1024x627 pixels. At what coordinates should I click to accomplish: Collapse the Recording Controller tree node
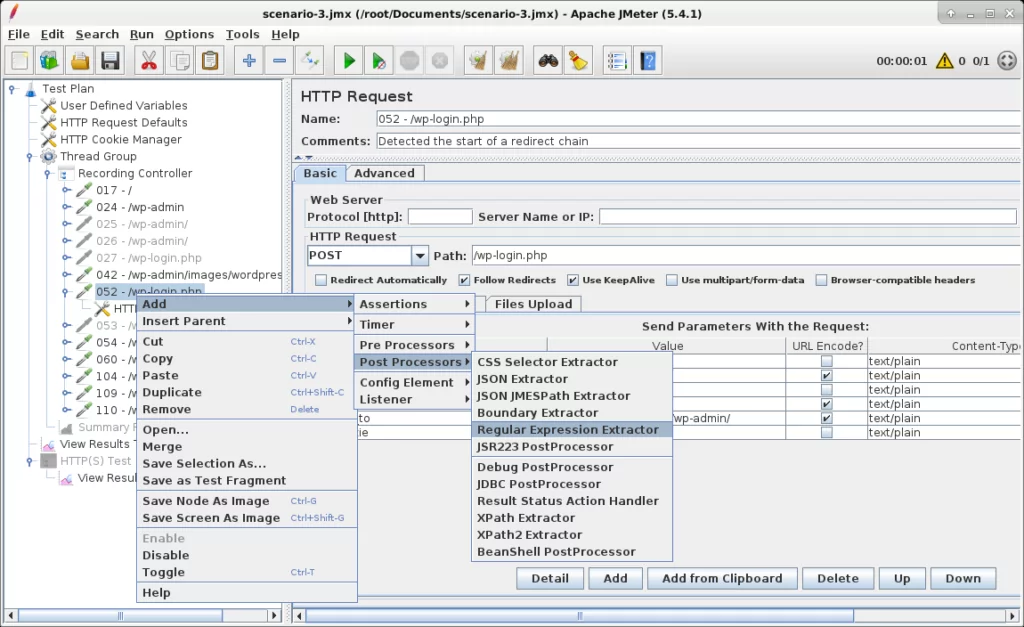tap(49, 173)
